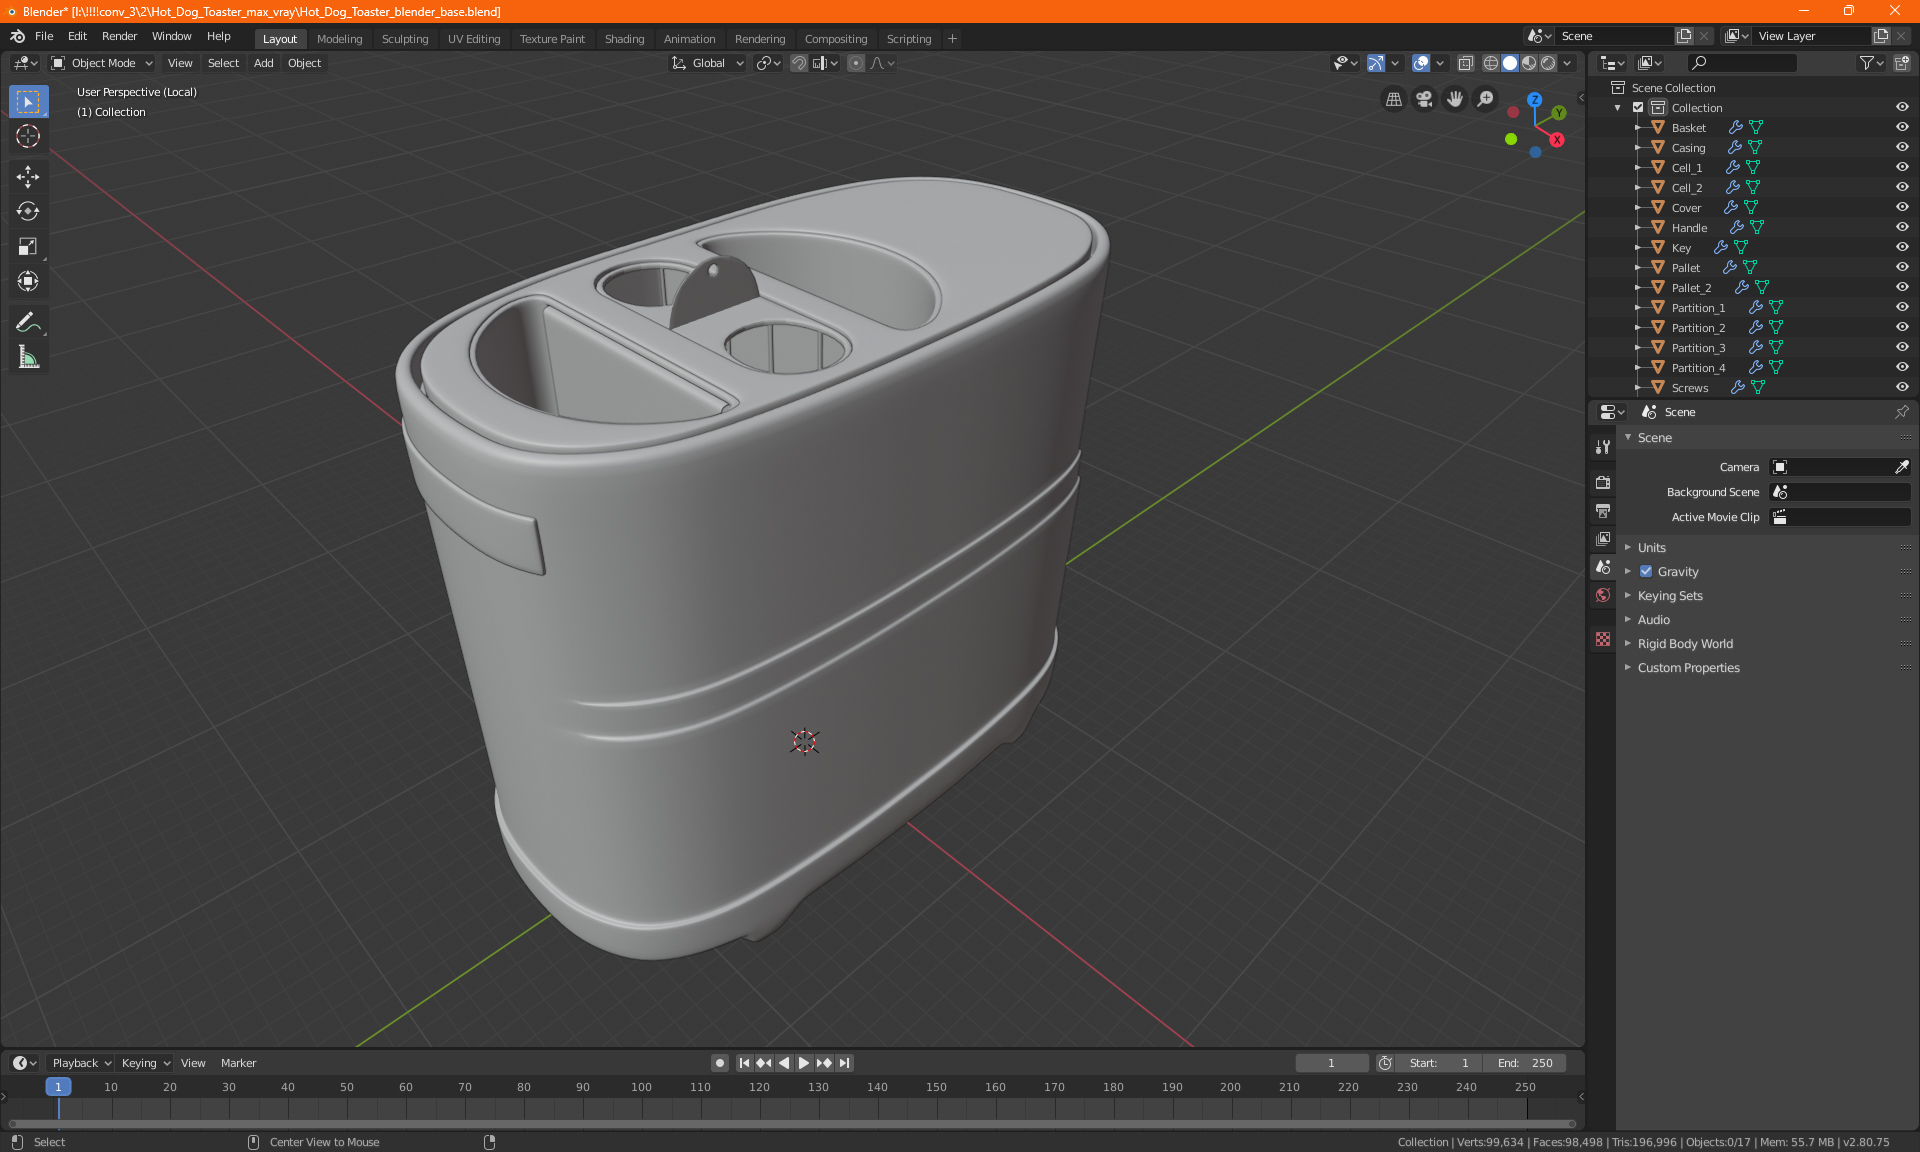This screenshot has height=1152, width=1920.
Task: Click the pin icon in properties header
Action: click(1901, 412)
